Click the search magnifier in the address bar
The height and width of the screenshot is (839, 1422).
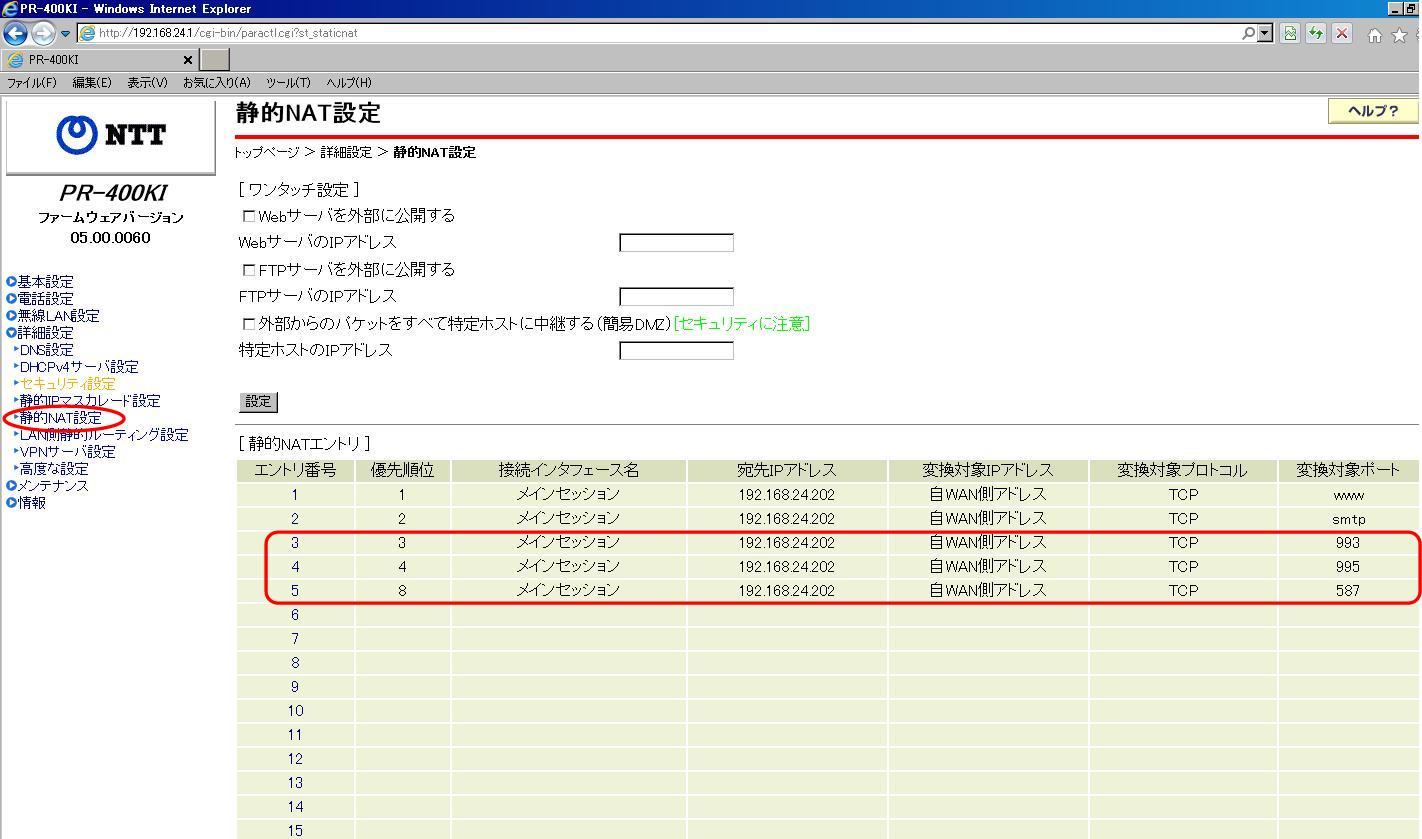coord(1248,33)
